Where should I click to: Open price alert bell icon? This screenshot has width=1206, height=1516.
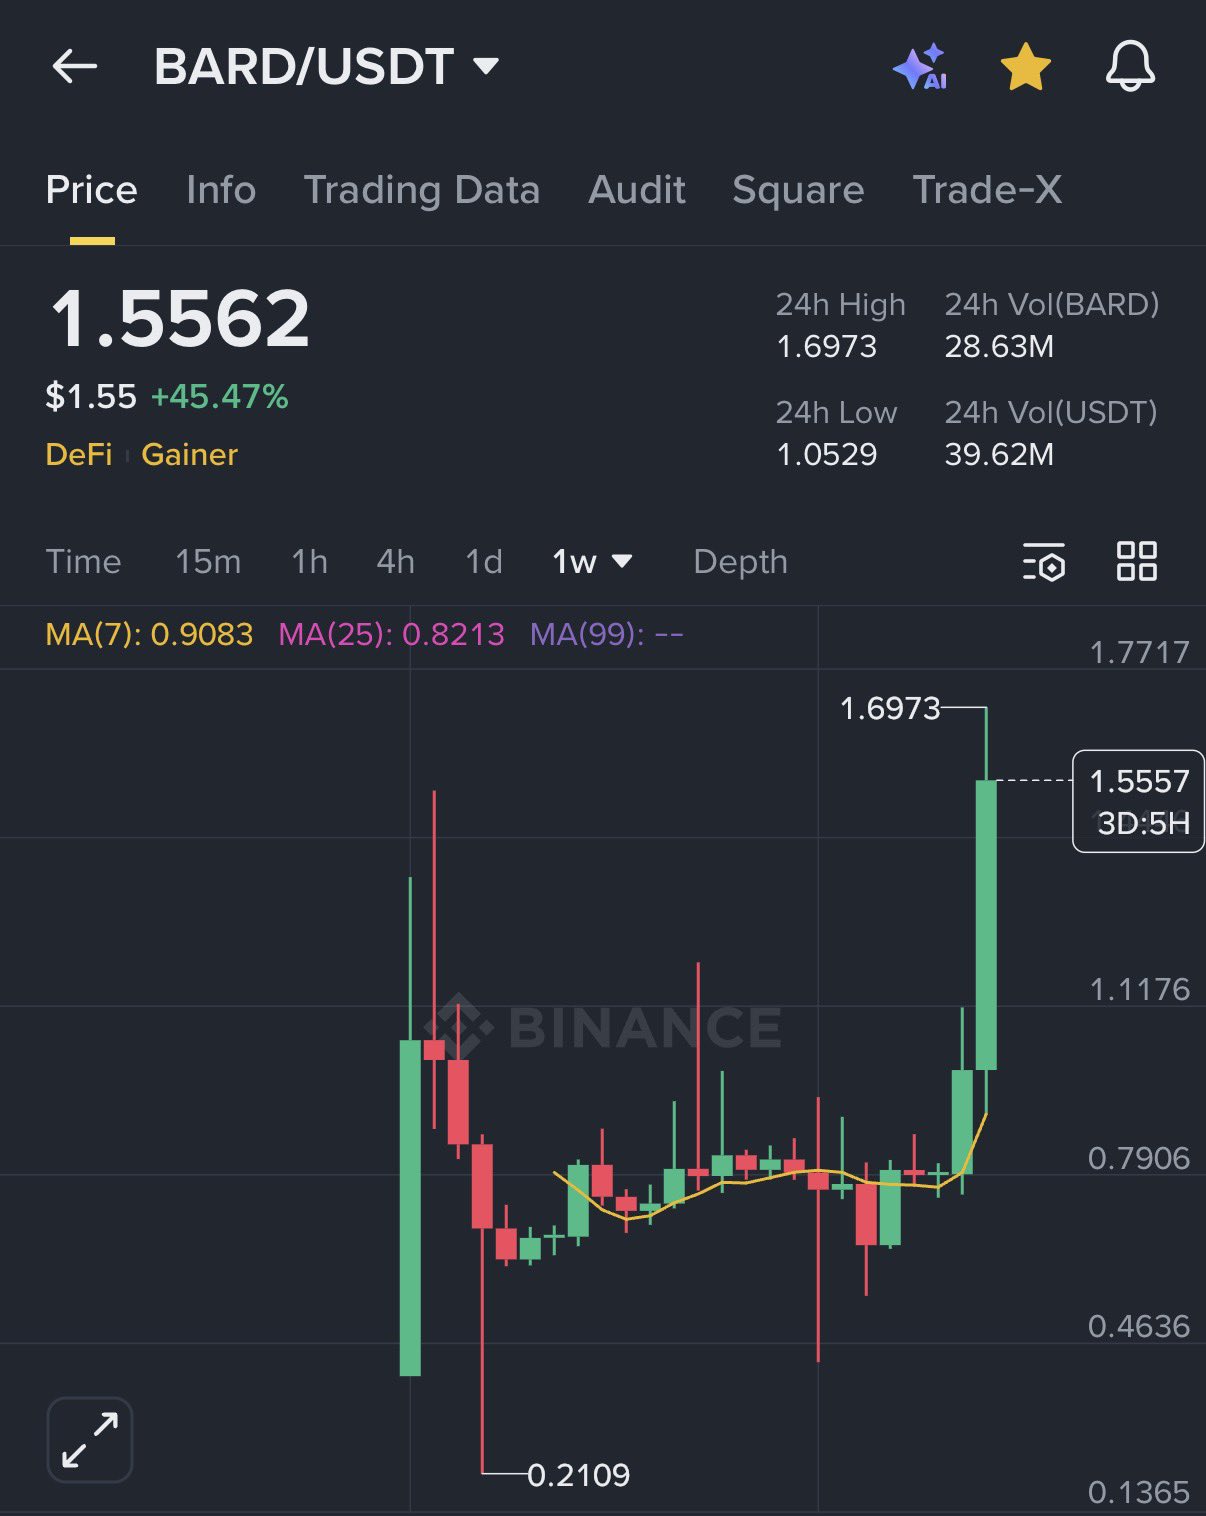(x=1130, y=67)
